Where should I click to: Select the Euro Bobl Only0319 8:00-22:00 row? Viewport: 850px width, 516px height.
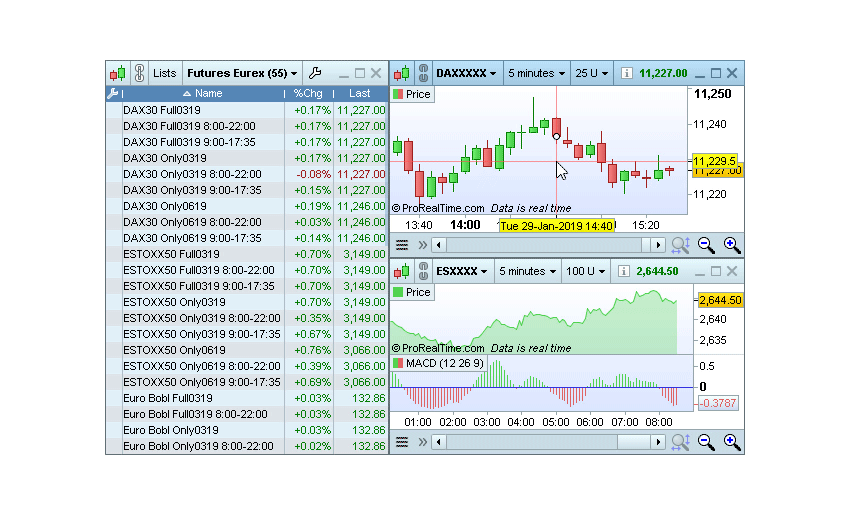point(247,446)
